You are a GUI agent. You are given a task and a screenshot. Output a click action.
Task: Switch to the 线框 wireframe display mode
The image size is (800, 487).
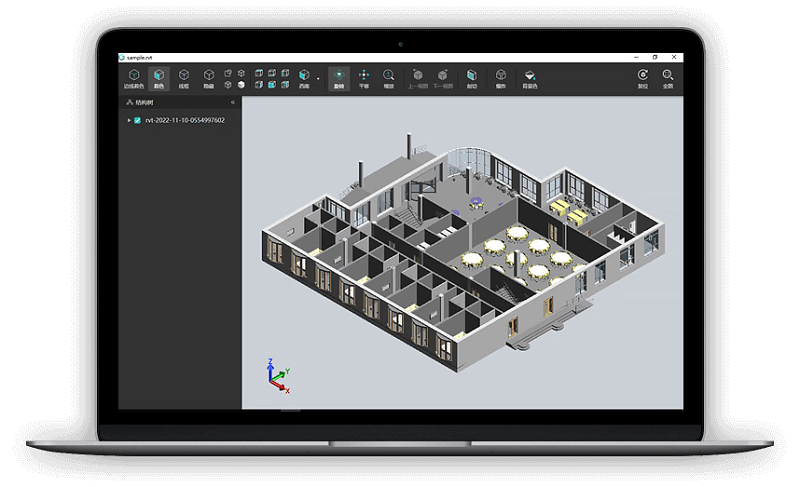(184, 79)
